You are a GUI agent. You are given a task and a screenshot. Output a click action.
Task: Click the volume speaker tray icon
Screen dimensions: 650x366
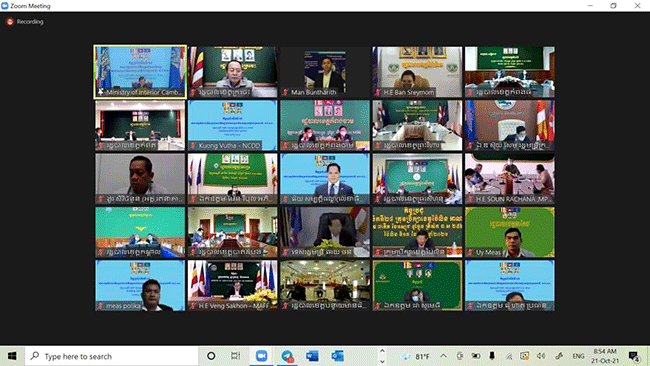click(x=541, y=356)
